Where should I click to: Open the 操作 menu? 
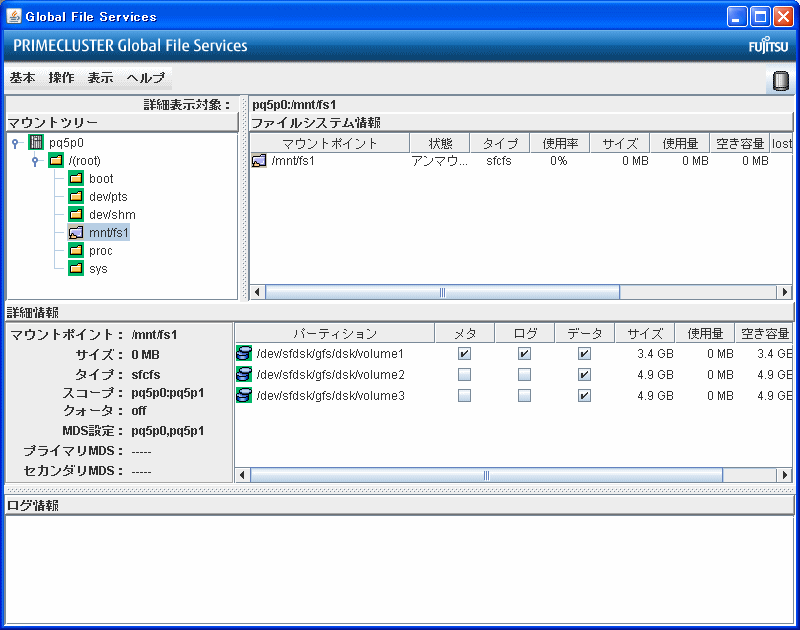pos(61,78)
